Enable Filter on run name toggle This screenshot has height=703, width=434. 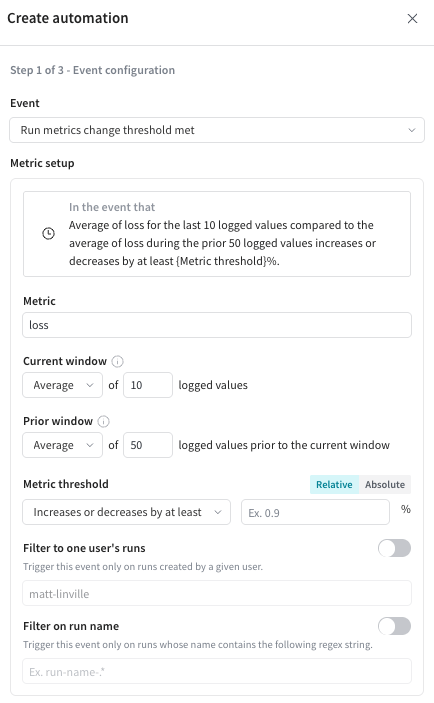click(395, 626)
